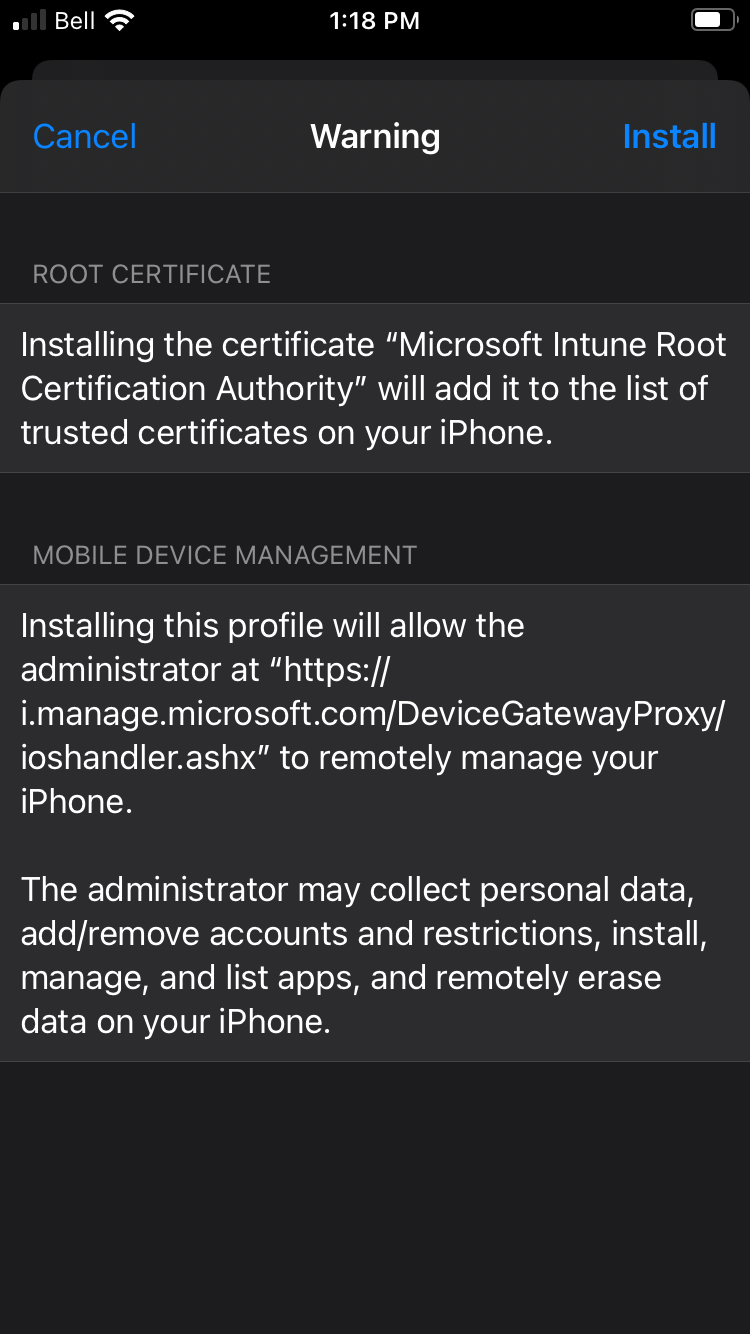The image size is (750, 1334).
Task: Tap the Warning title in the header
Action: 375,137
